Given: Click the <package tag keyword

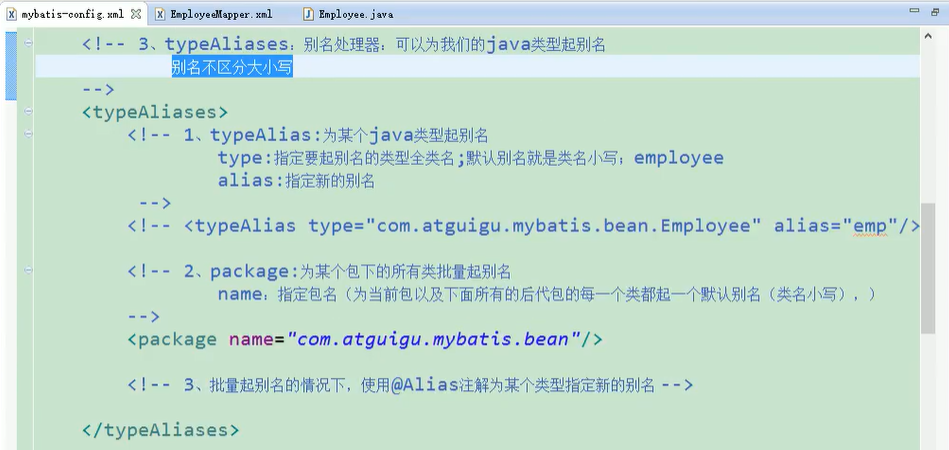Looking at the screenshot, I should click(172, 339).
